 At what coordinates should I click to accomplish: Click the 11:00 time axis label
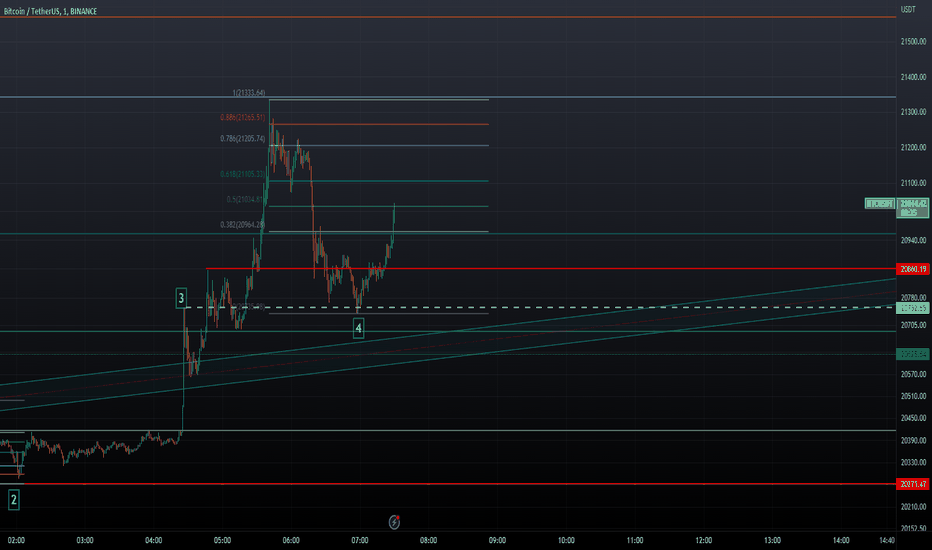pyautogui.click(x=635, y=540)
